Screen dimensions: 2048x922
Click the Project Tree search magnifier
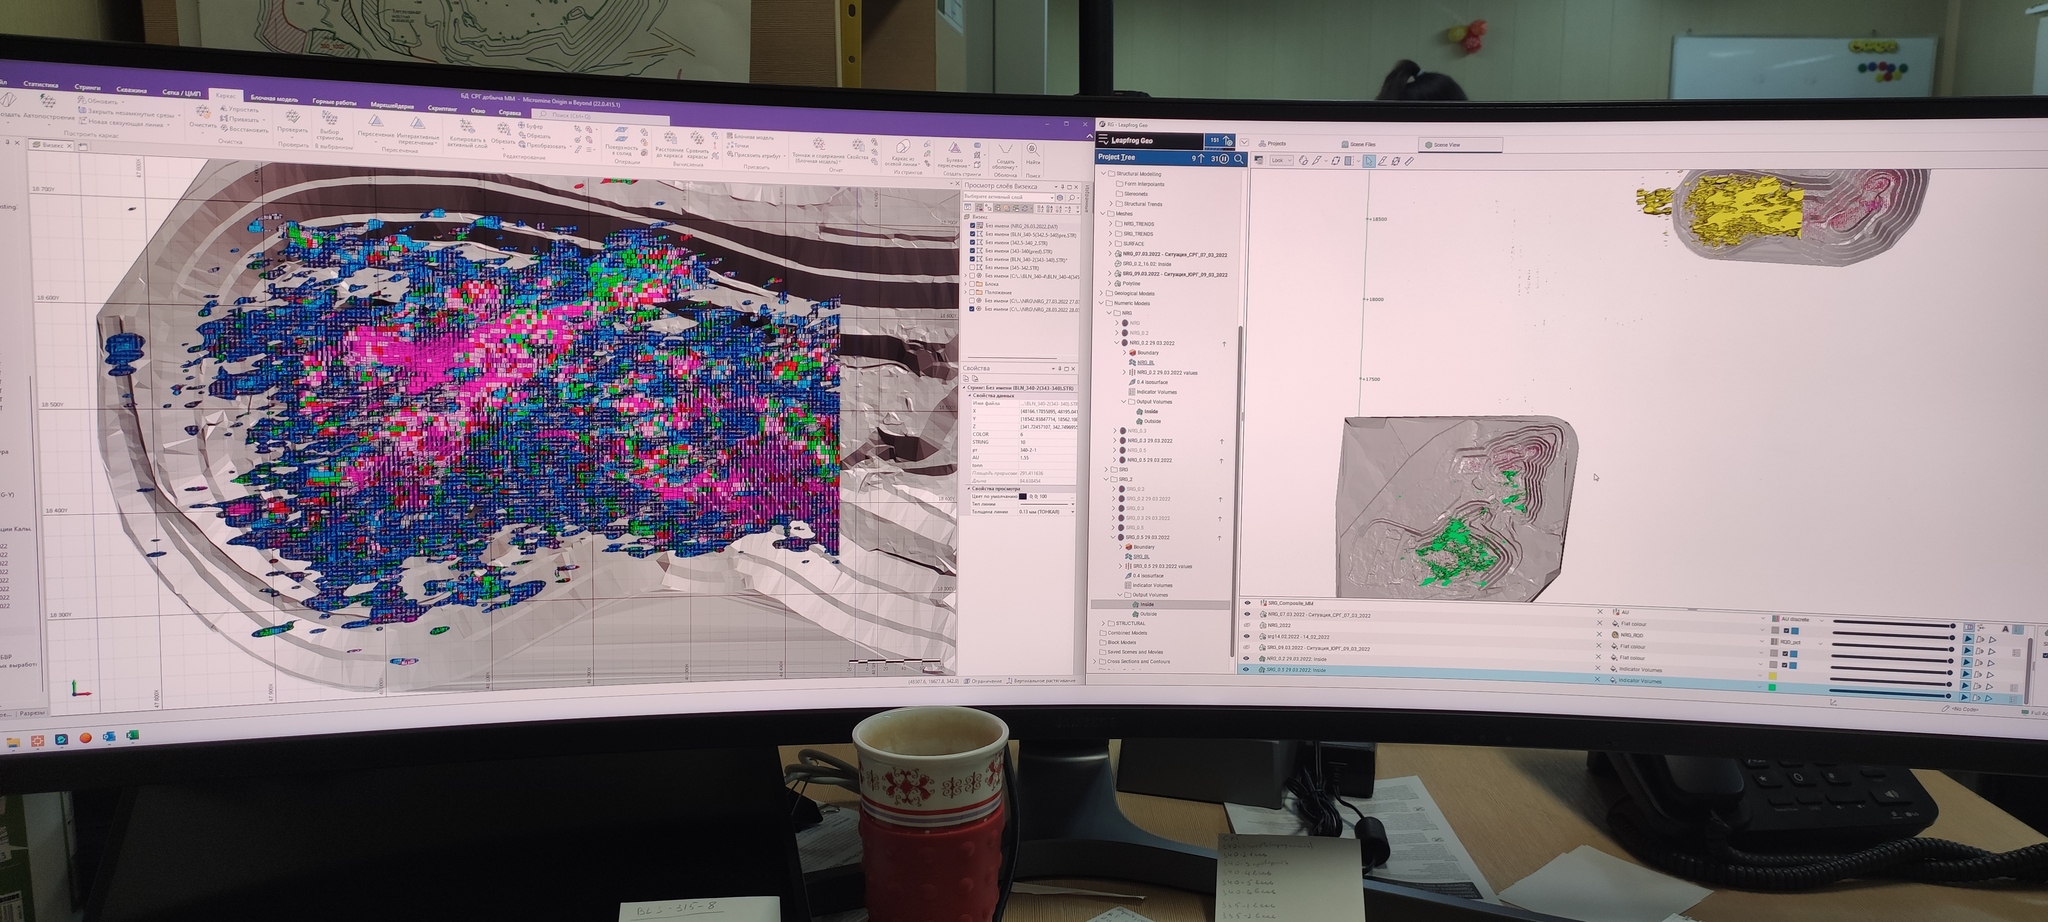click(x=1238, y=159)
